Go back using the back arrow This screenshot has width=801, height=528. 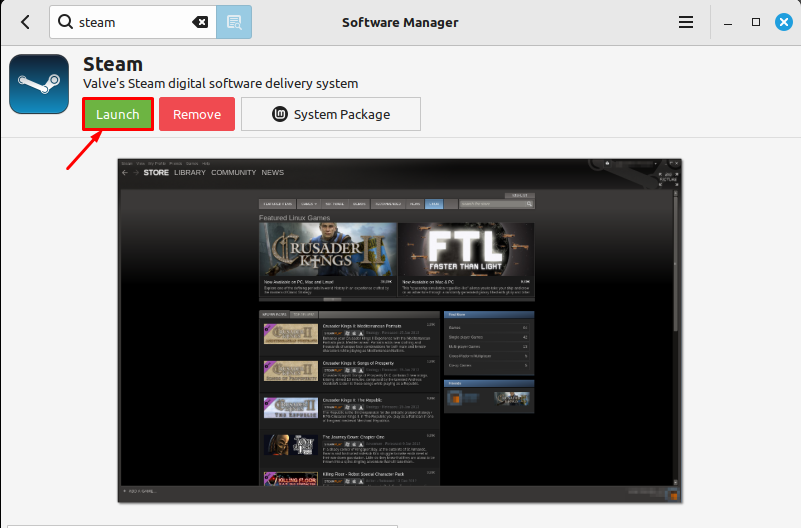[25, 22]
